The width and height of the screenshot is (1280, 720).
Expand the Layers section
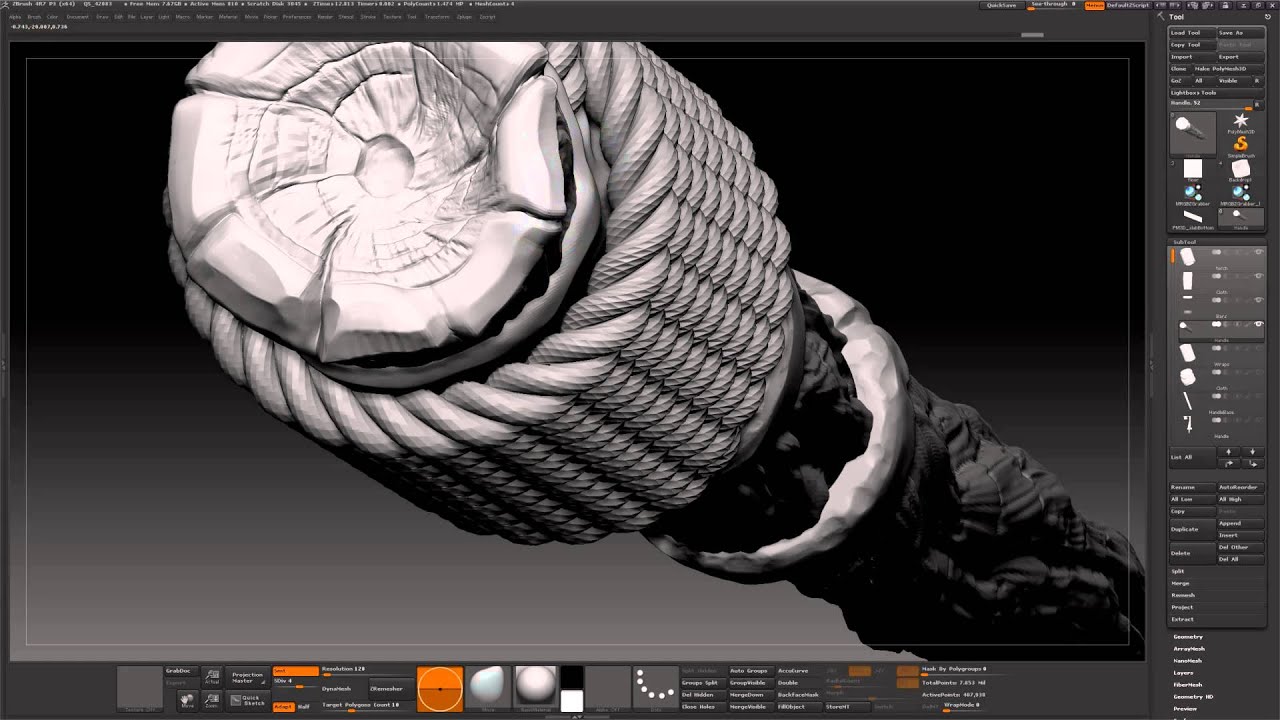pos(1183,673)
